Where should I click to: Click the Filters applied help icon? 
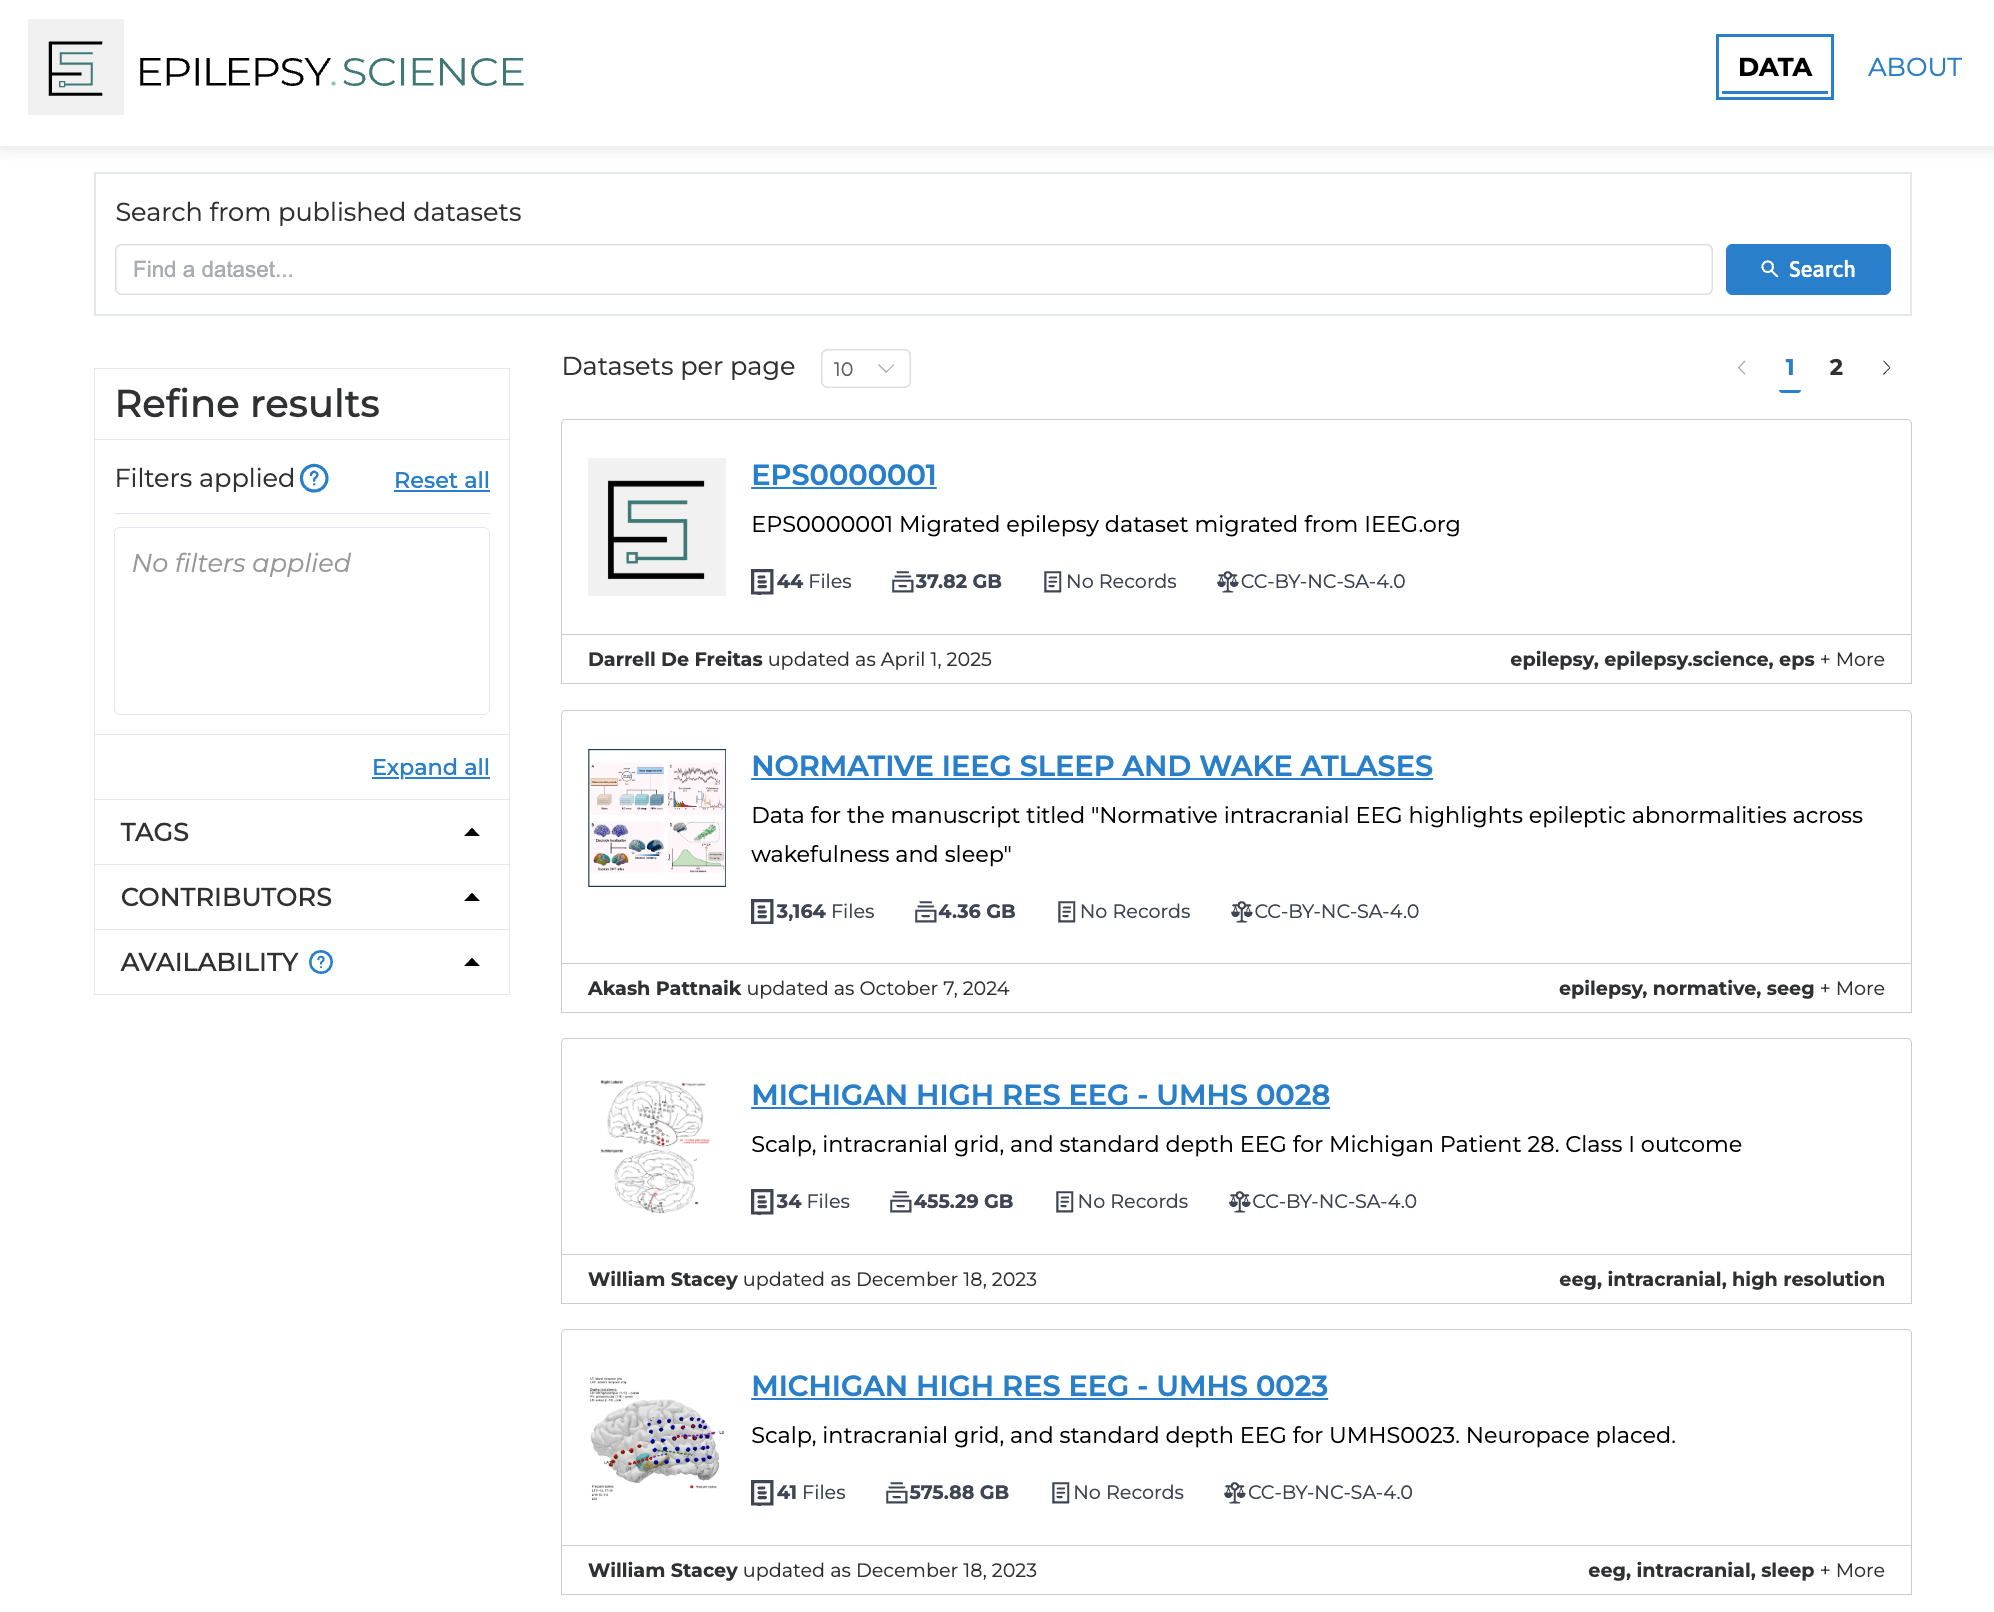tap(314, 478)
